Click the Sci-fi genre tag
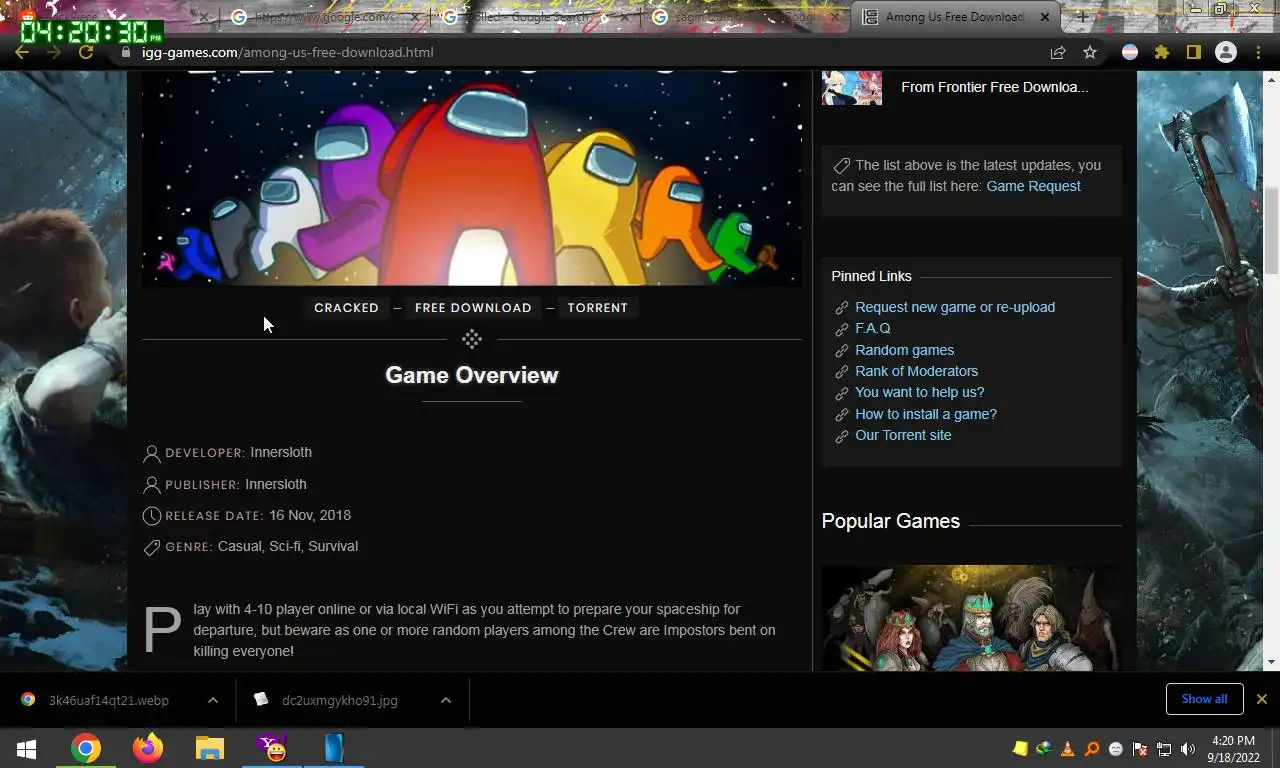This screenshot has height=768, width=1280. click(284, 546)
